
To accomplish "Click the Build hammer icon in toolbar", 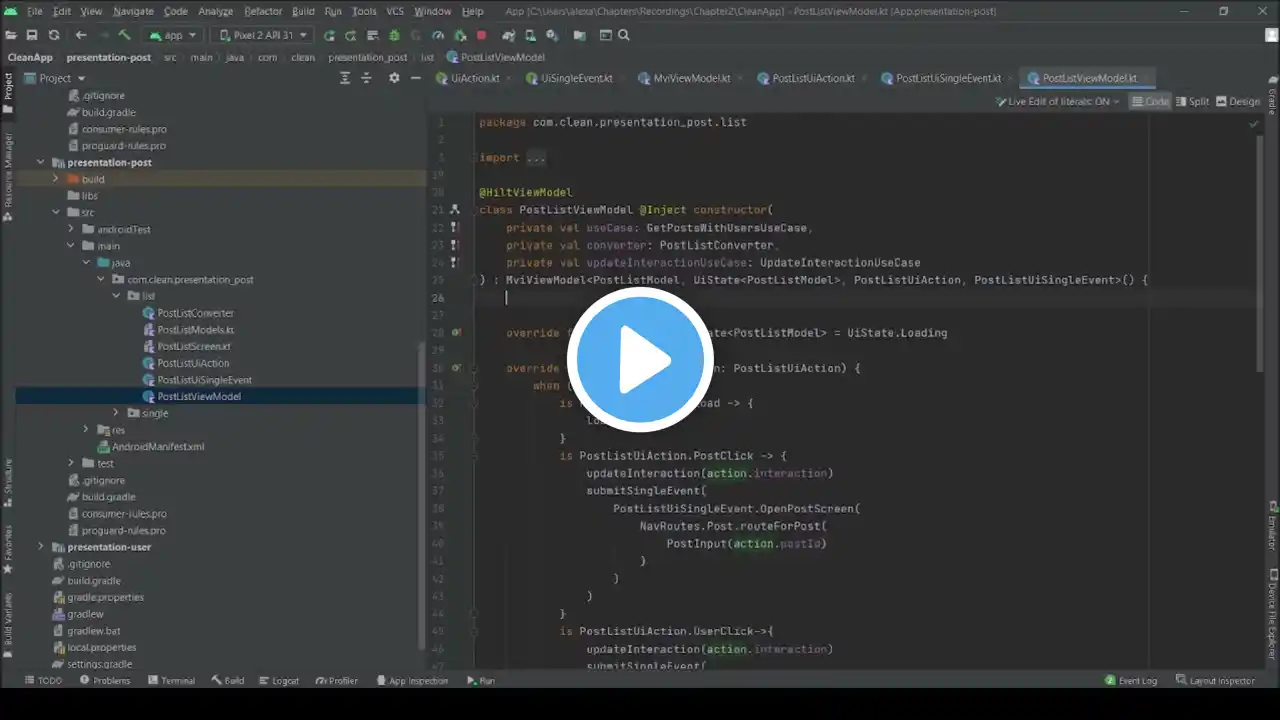I will click(x=124, y=35).
